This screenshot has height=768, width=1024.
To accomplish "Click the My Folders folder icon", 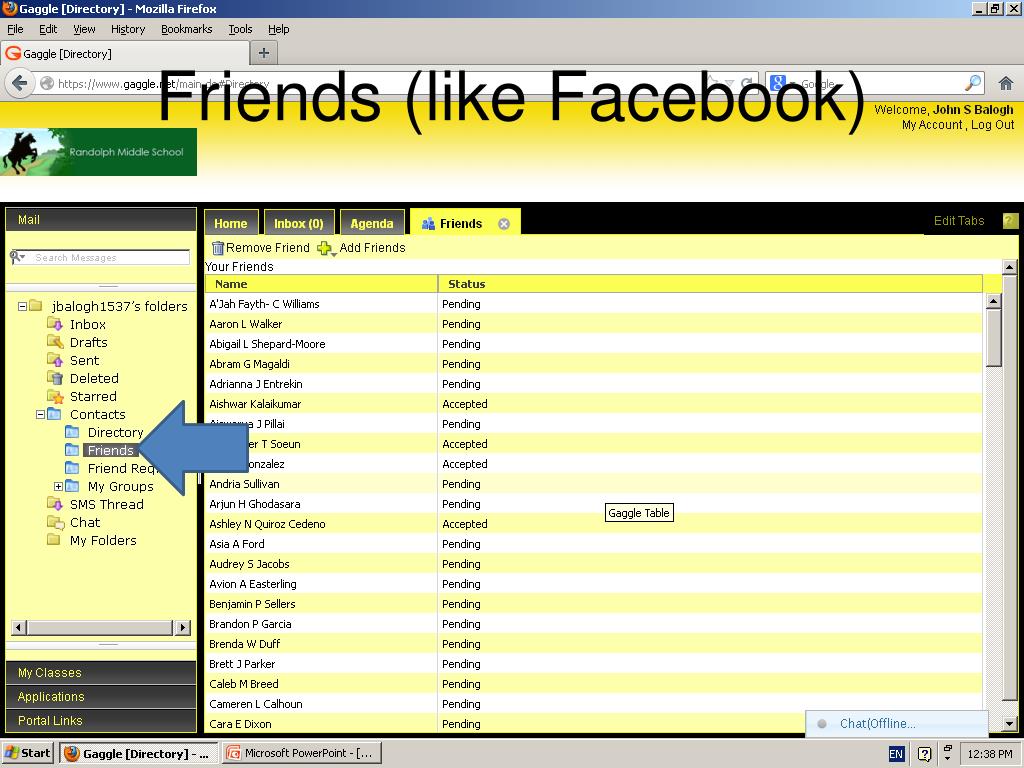I will 54,539.
